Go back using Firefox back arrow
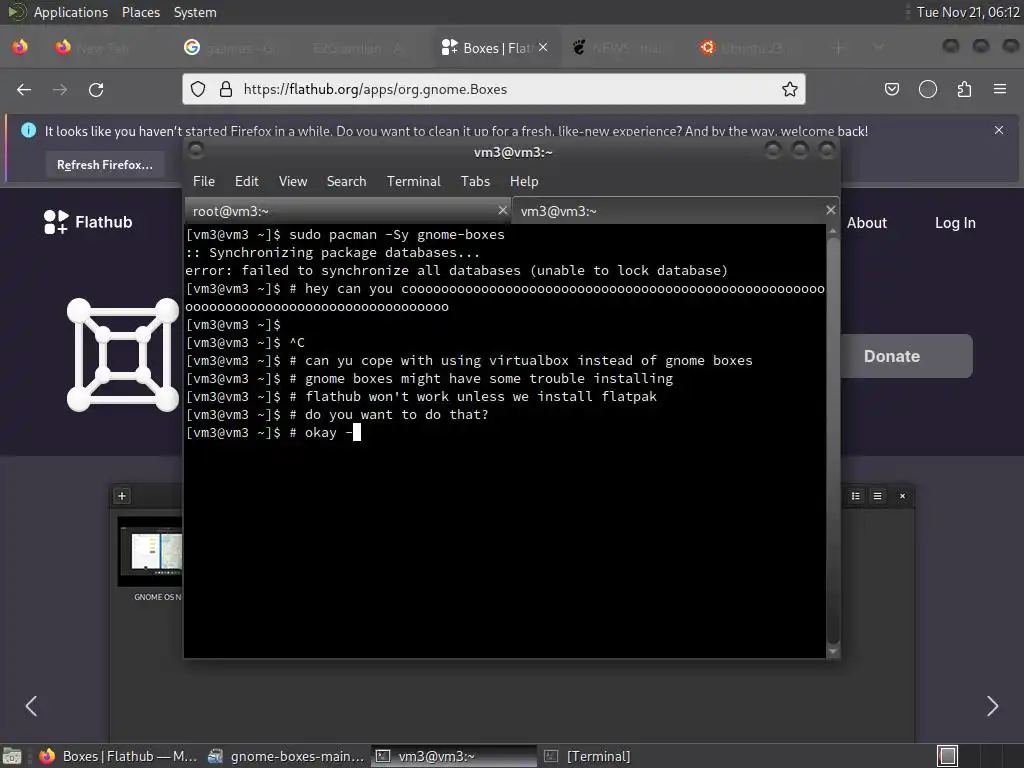This screenshot has height=768, width=1024. 24,89
